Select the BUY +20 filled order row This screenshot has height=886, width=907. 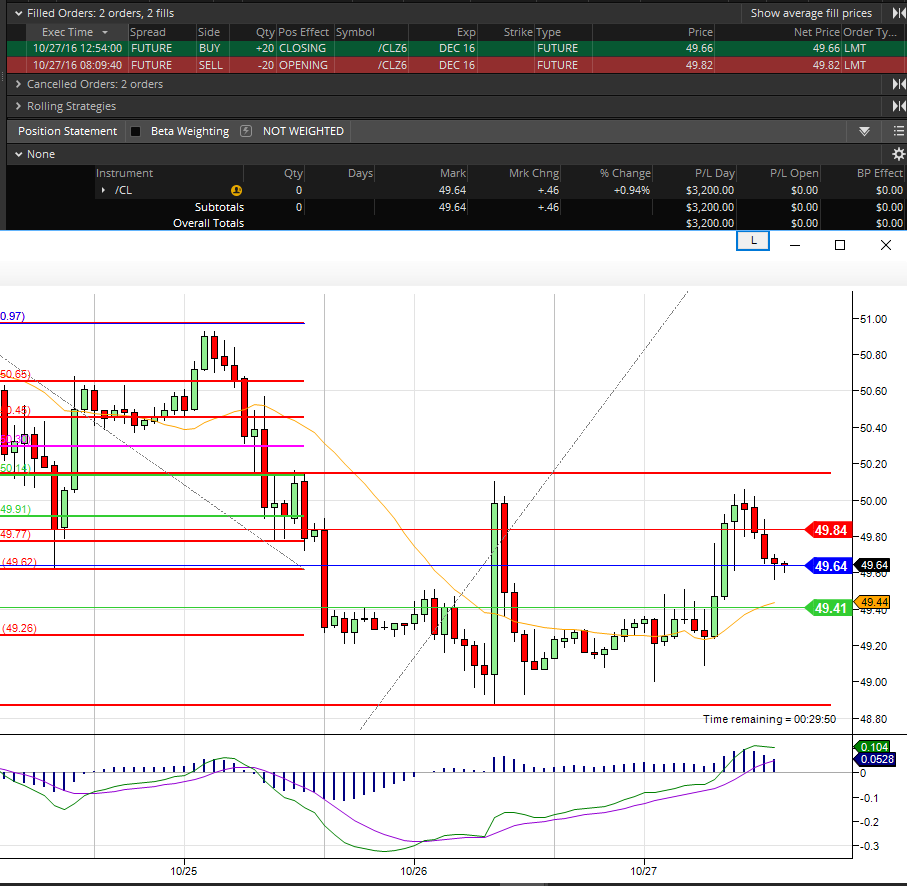point(300,48)
